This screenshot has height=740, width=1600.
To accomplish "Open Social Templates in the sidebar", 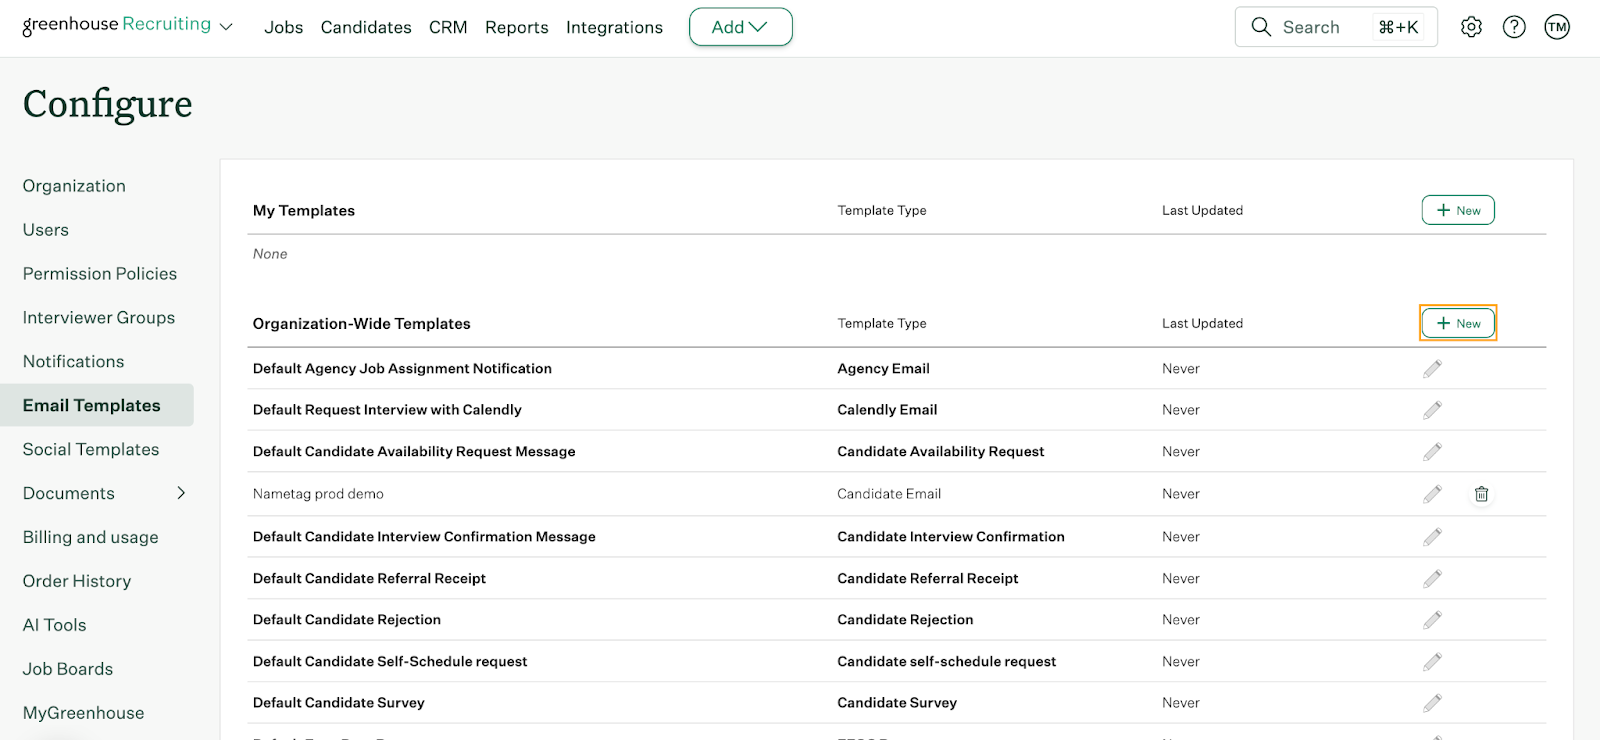I will (91, 450).
